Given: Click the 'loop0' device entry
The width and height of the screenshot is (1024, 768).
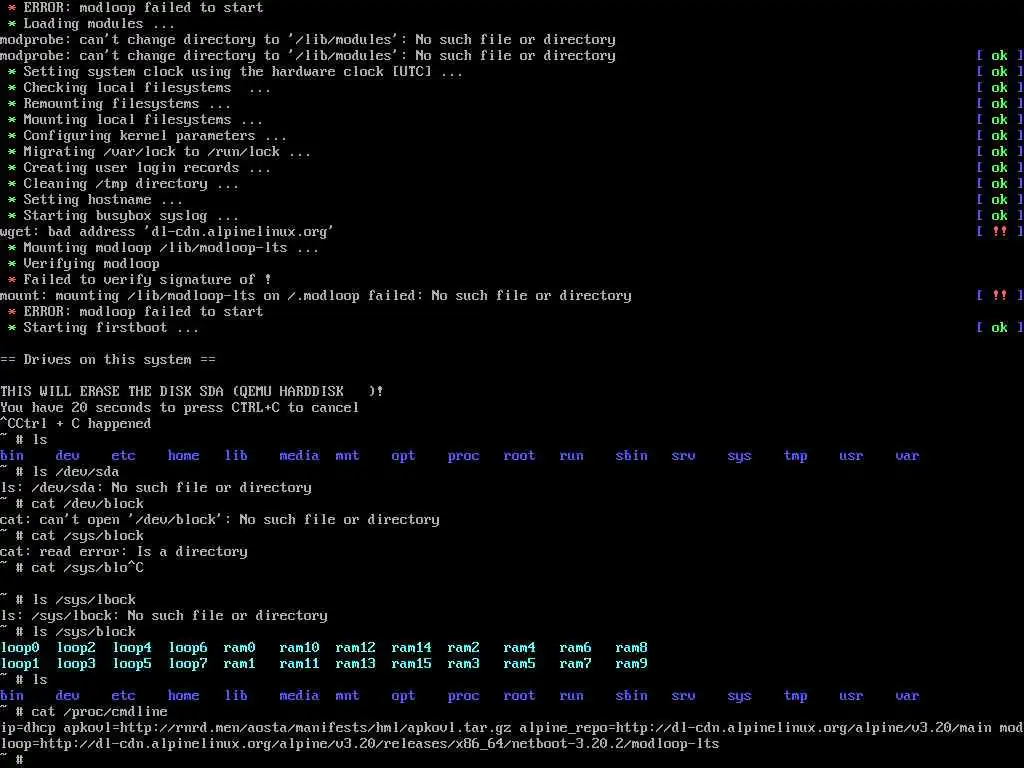Looking at the screenshot, I should pyautogui.click(x=20, y=648).
